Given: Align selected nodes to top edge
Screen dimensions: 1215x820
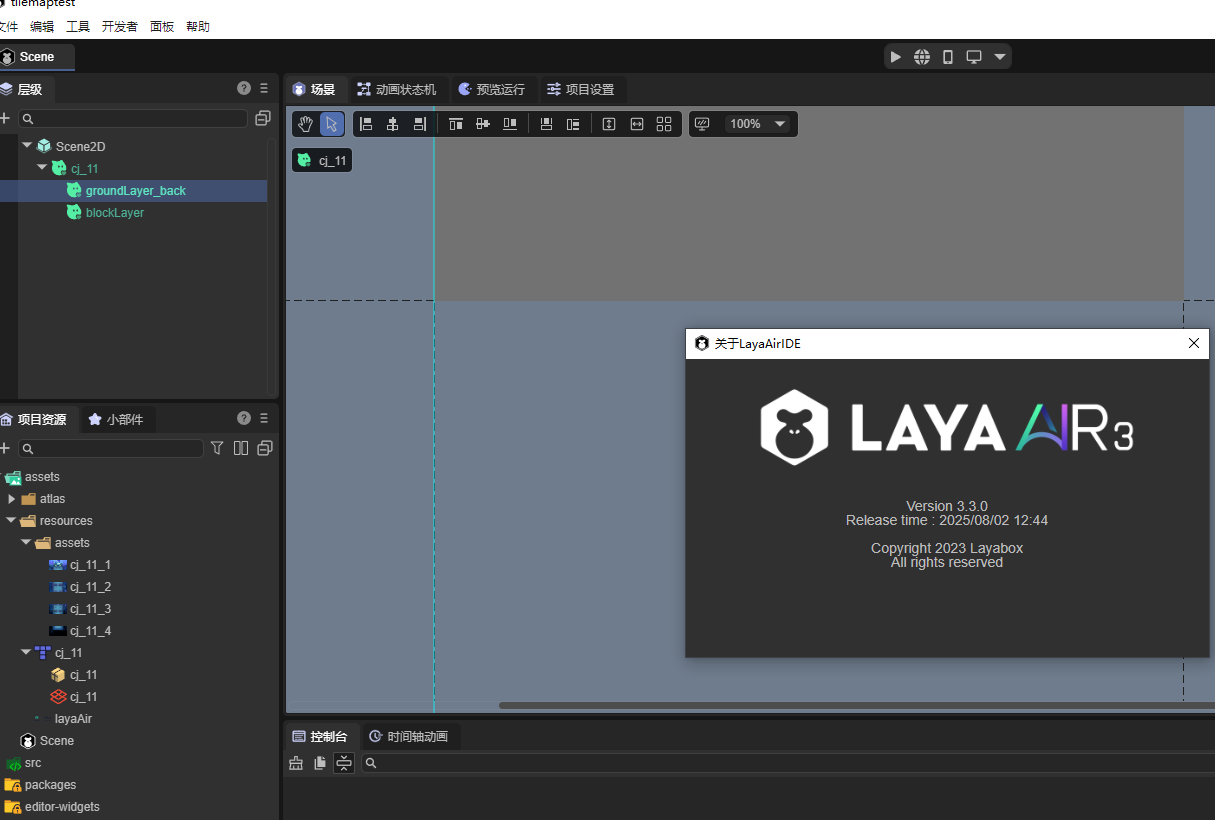Looking at the screenshot, I should pos(456,124).
